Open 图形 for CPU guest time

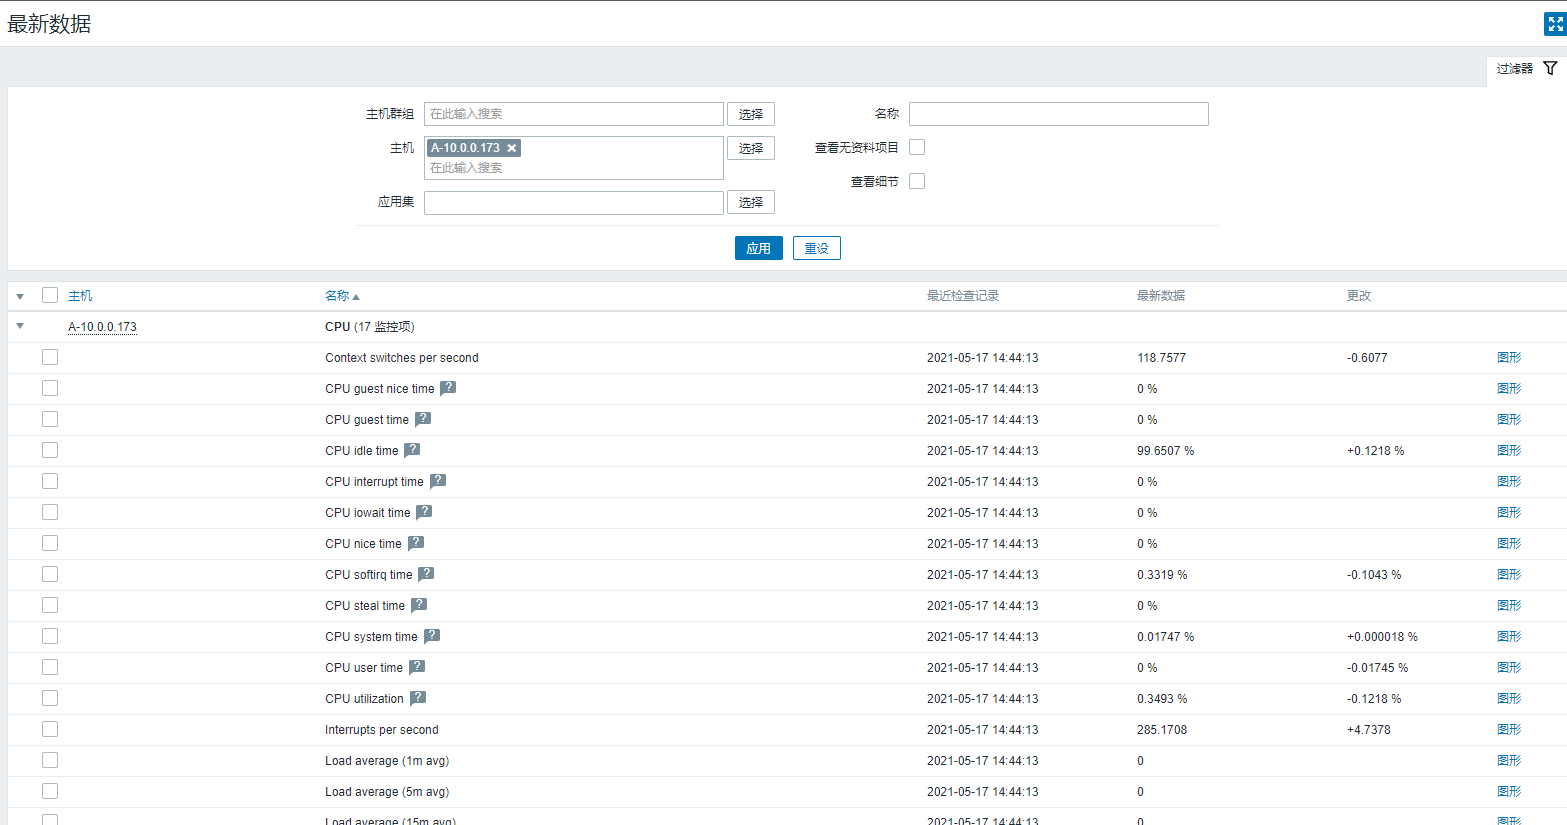tap(1509, 419)
